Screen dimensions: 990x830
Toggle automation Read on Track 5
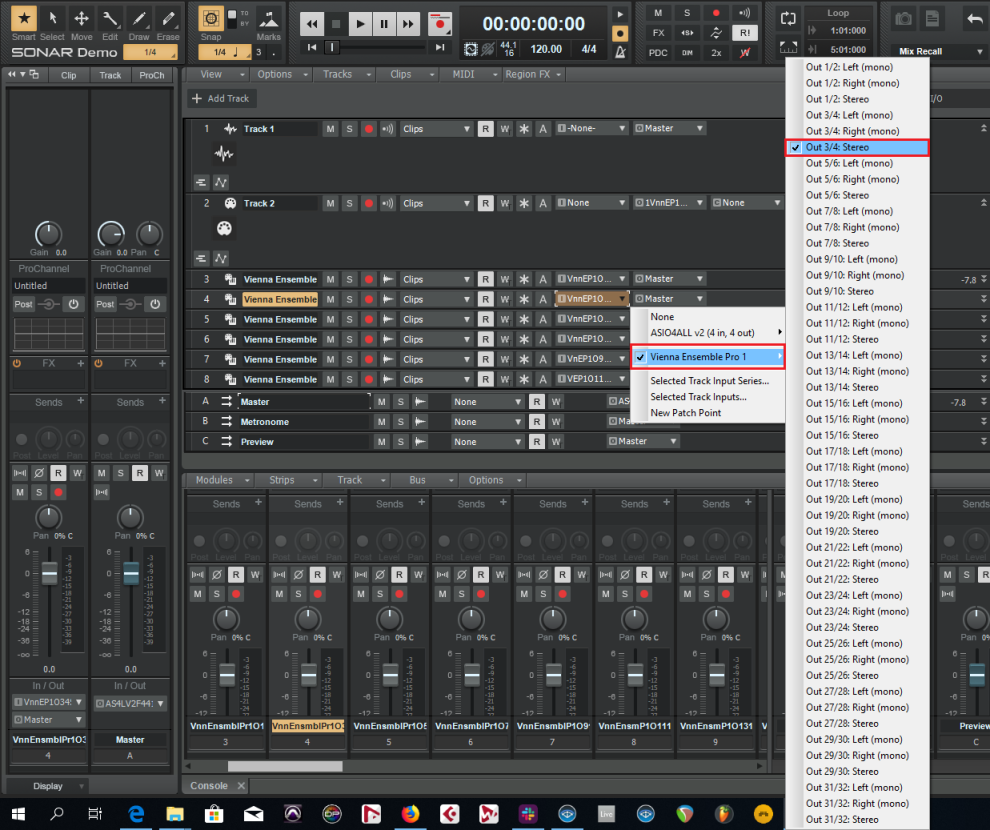485,319
